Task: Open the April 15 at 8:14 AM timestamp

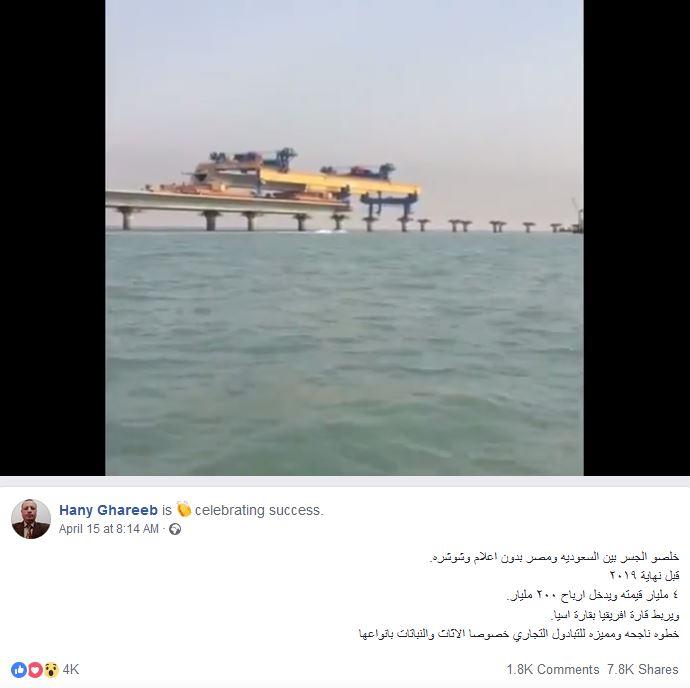Action: click(109, 529)
